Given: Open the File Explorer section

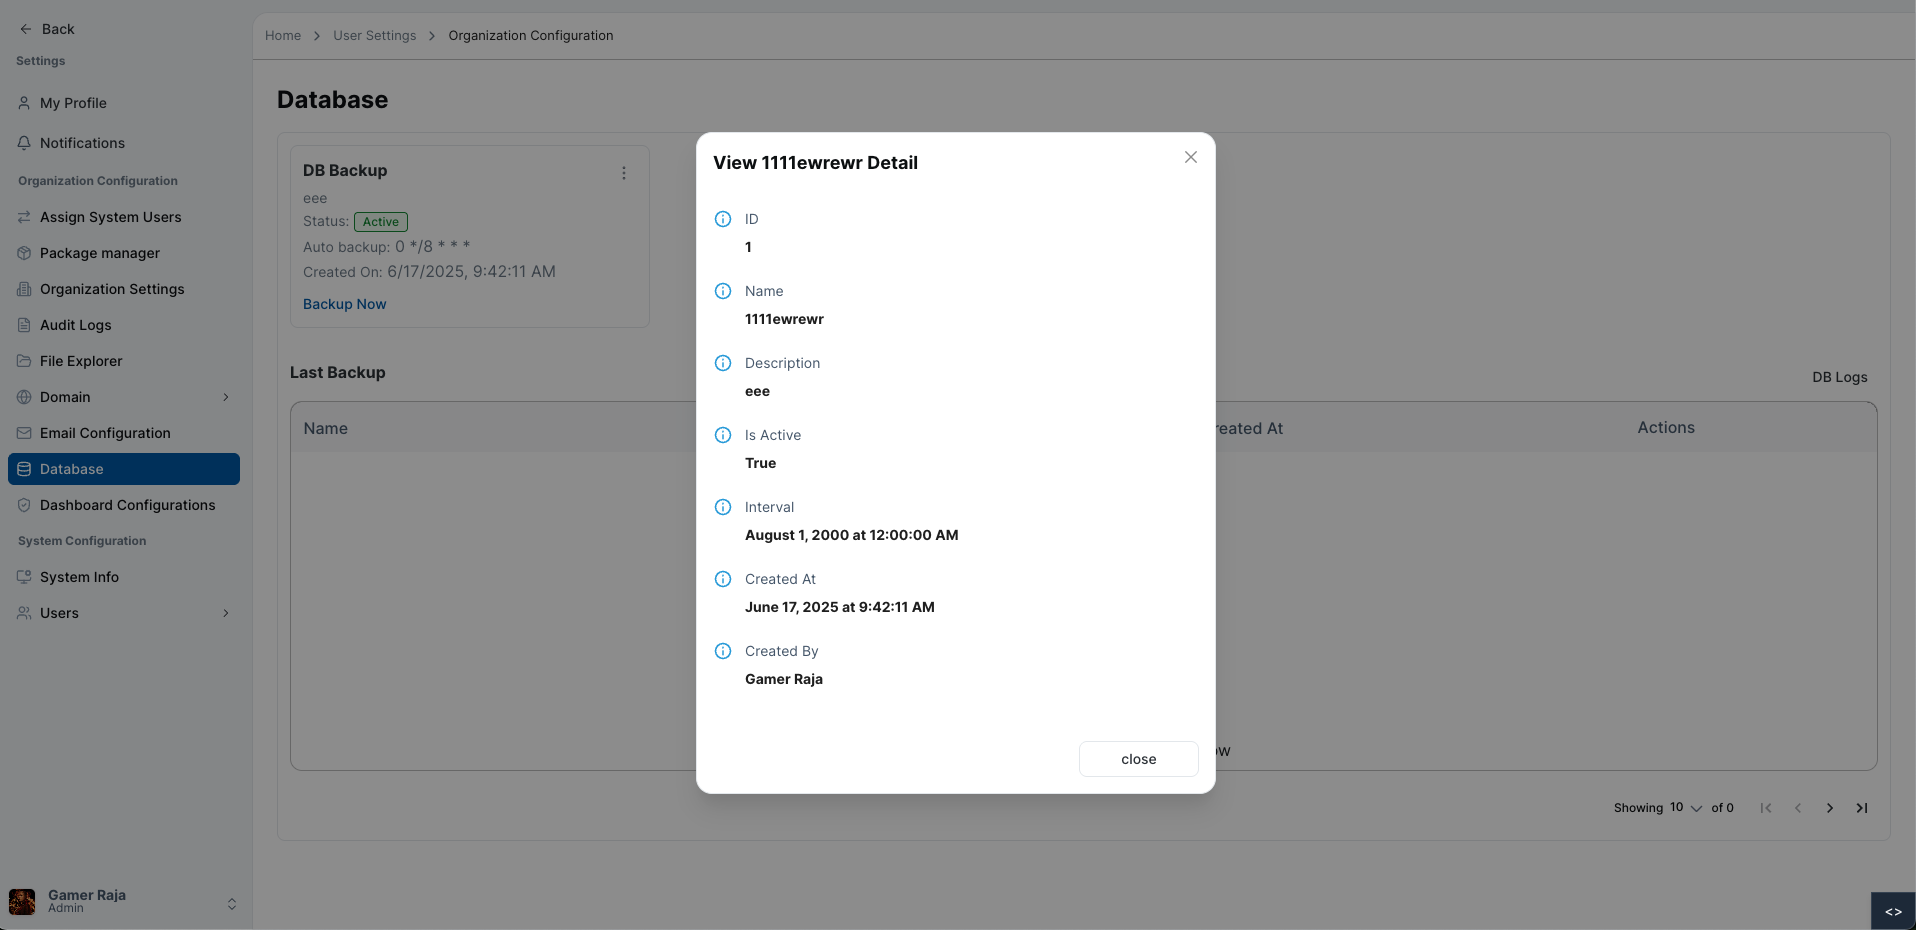Looking at the screenshot, I should click(80, 361).
